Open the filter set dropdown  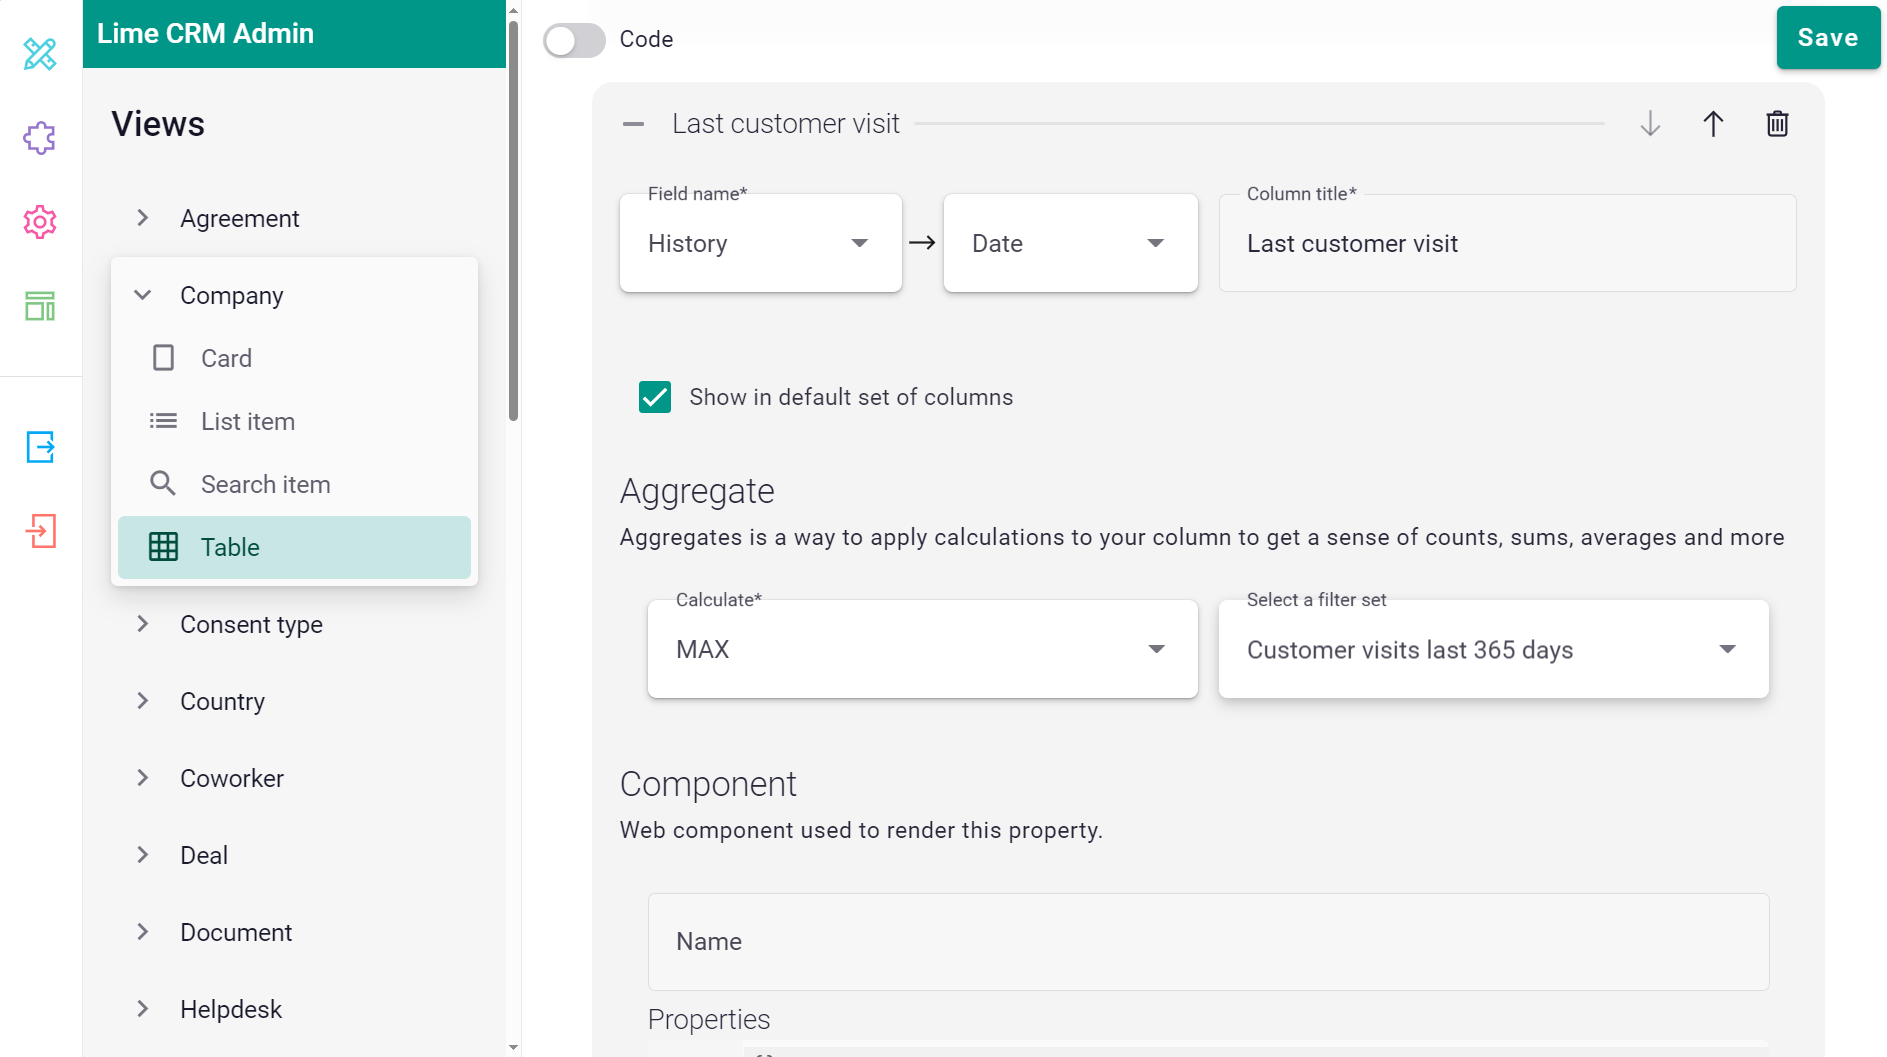click(1493, 649)
